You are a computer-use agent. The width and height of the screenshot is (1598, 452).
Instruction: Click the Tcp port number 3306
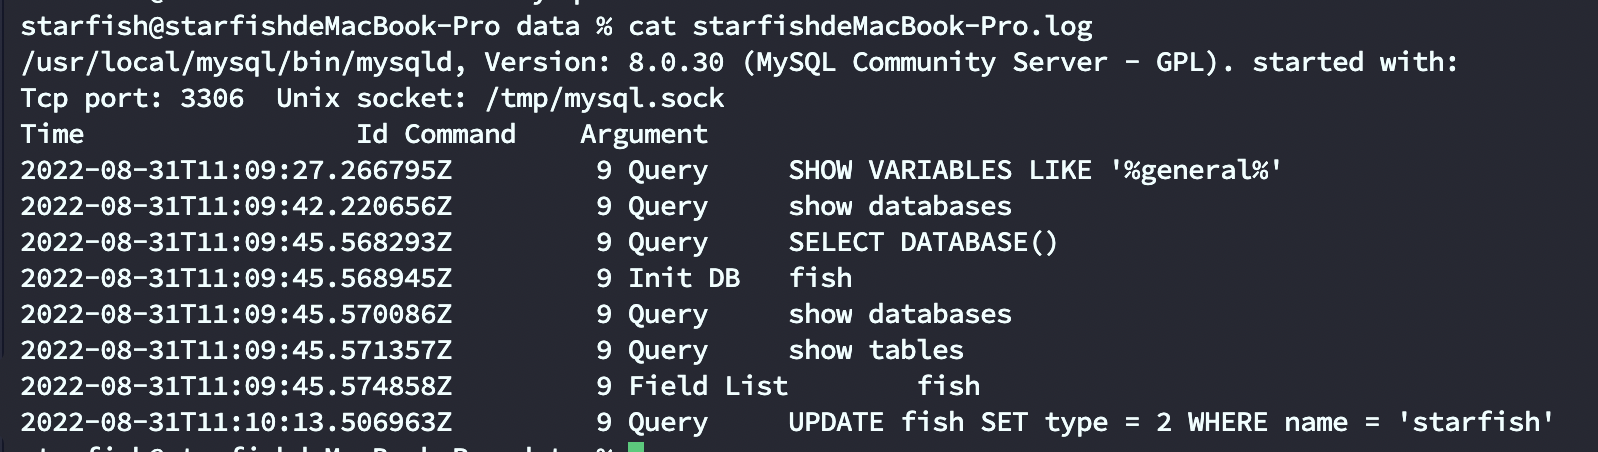pyautogui.click(x=211, y=98)
